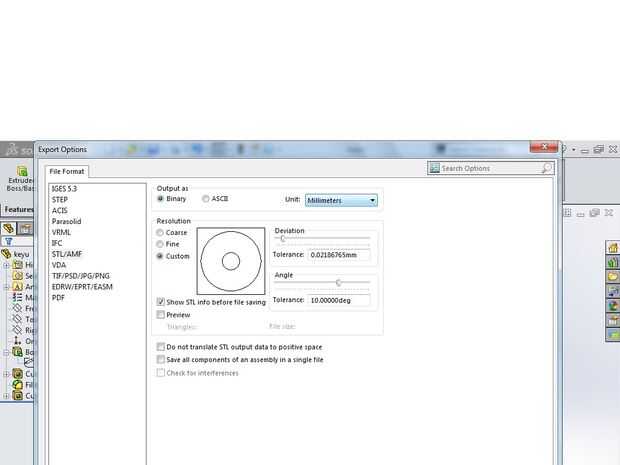The image size is (620, 465).
Task: Expand the last Cut feature node
Action: point(6,395)
